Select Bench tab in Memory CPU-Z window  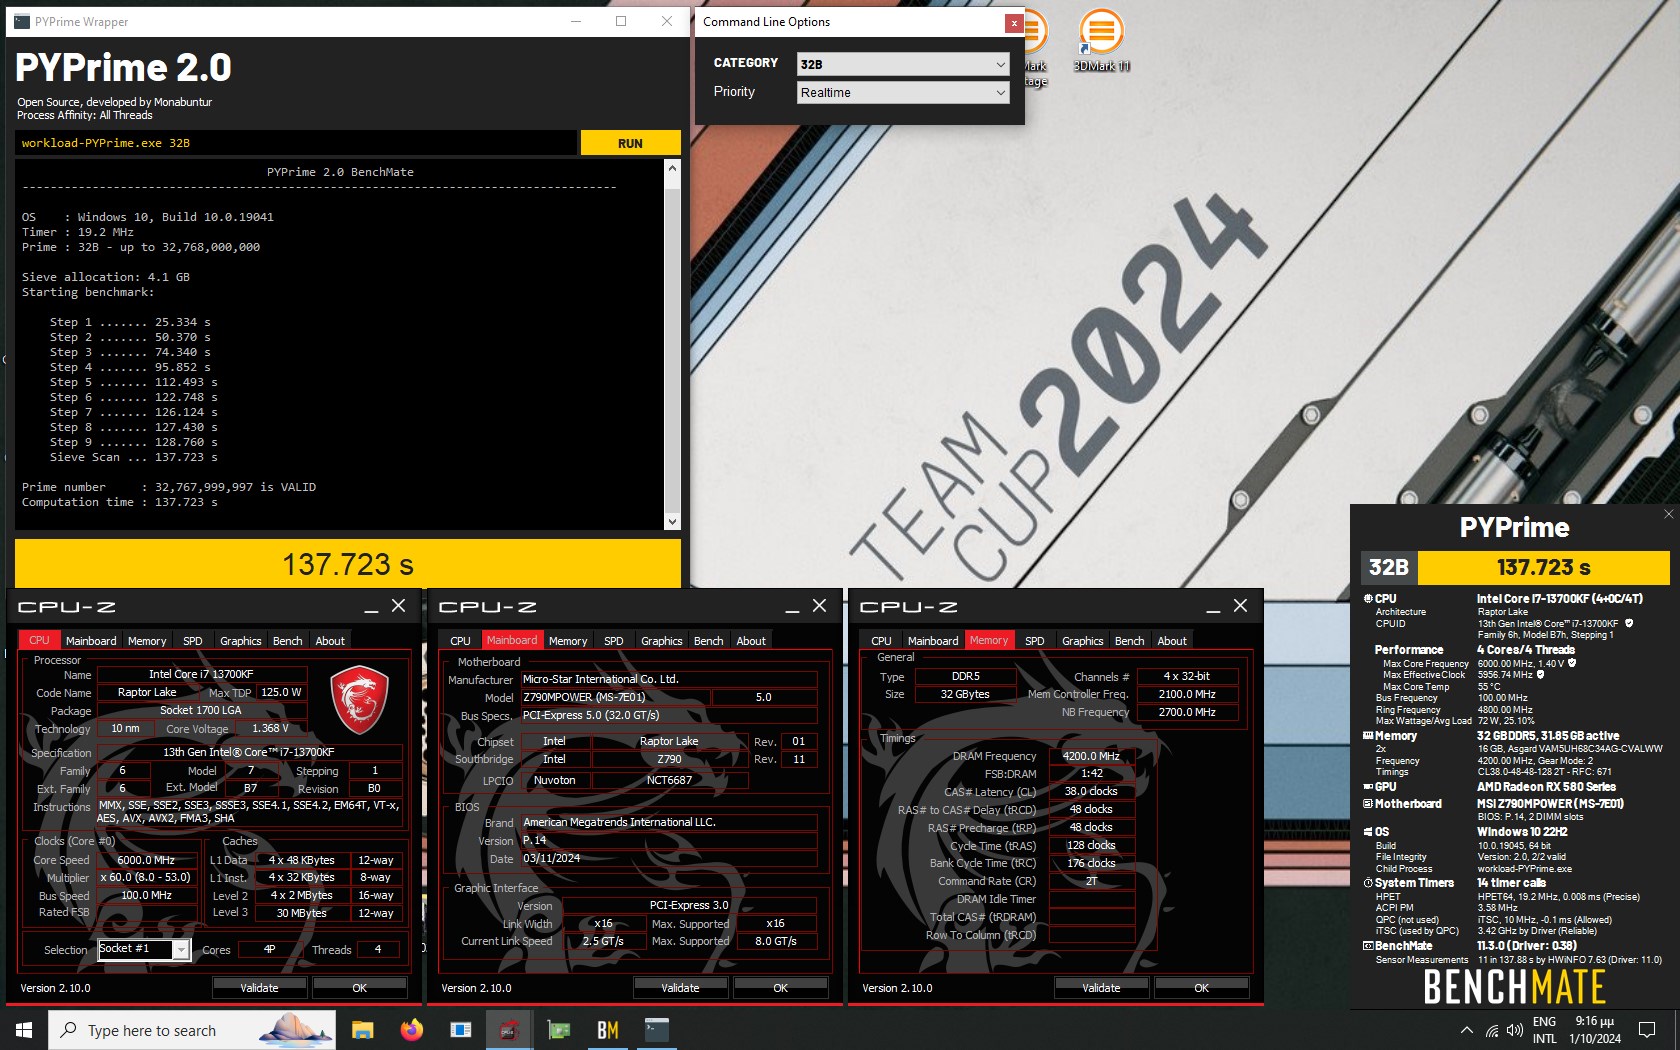point(1129,641)
